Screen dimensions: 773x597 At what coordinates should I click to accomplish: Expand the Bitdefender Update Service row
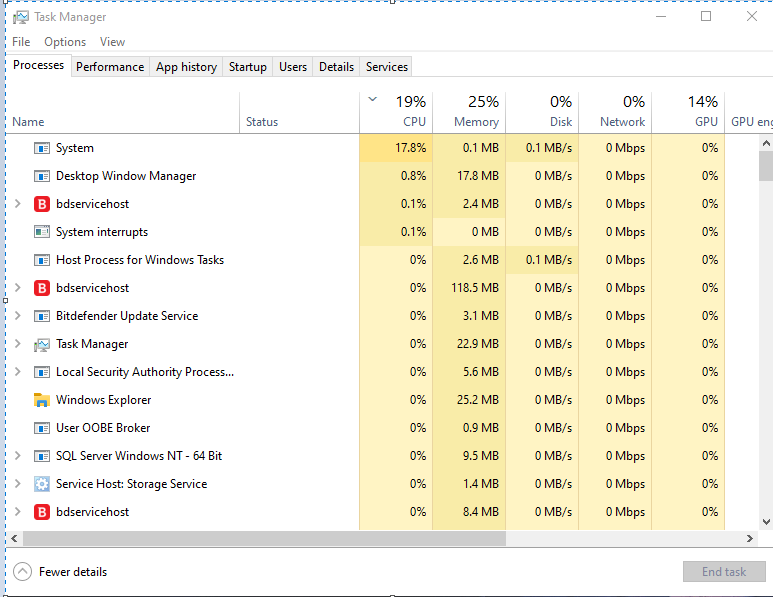(x=18, y=316)
